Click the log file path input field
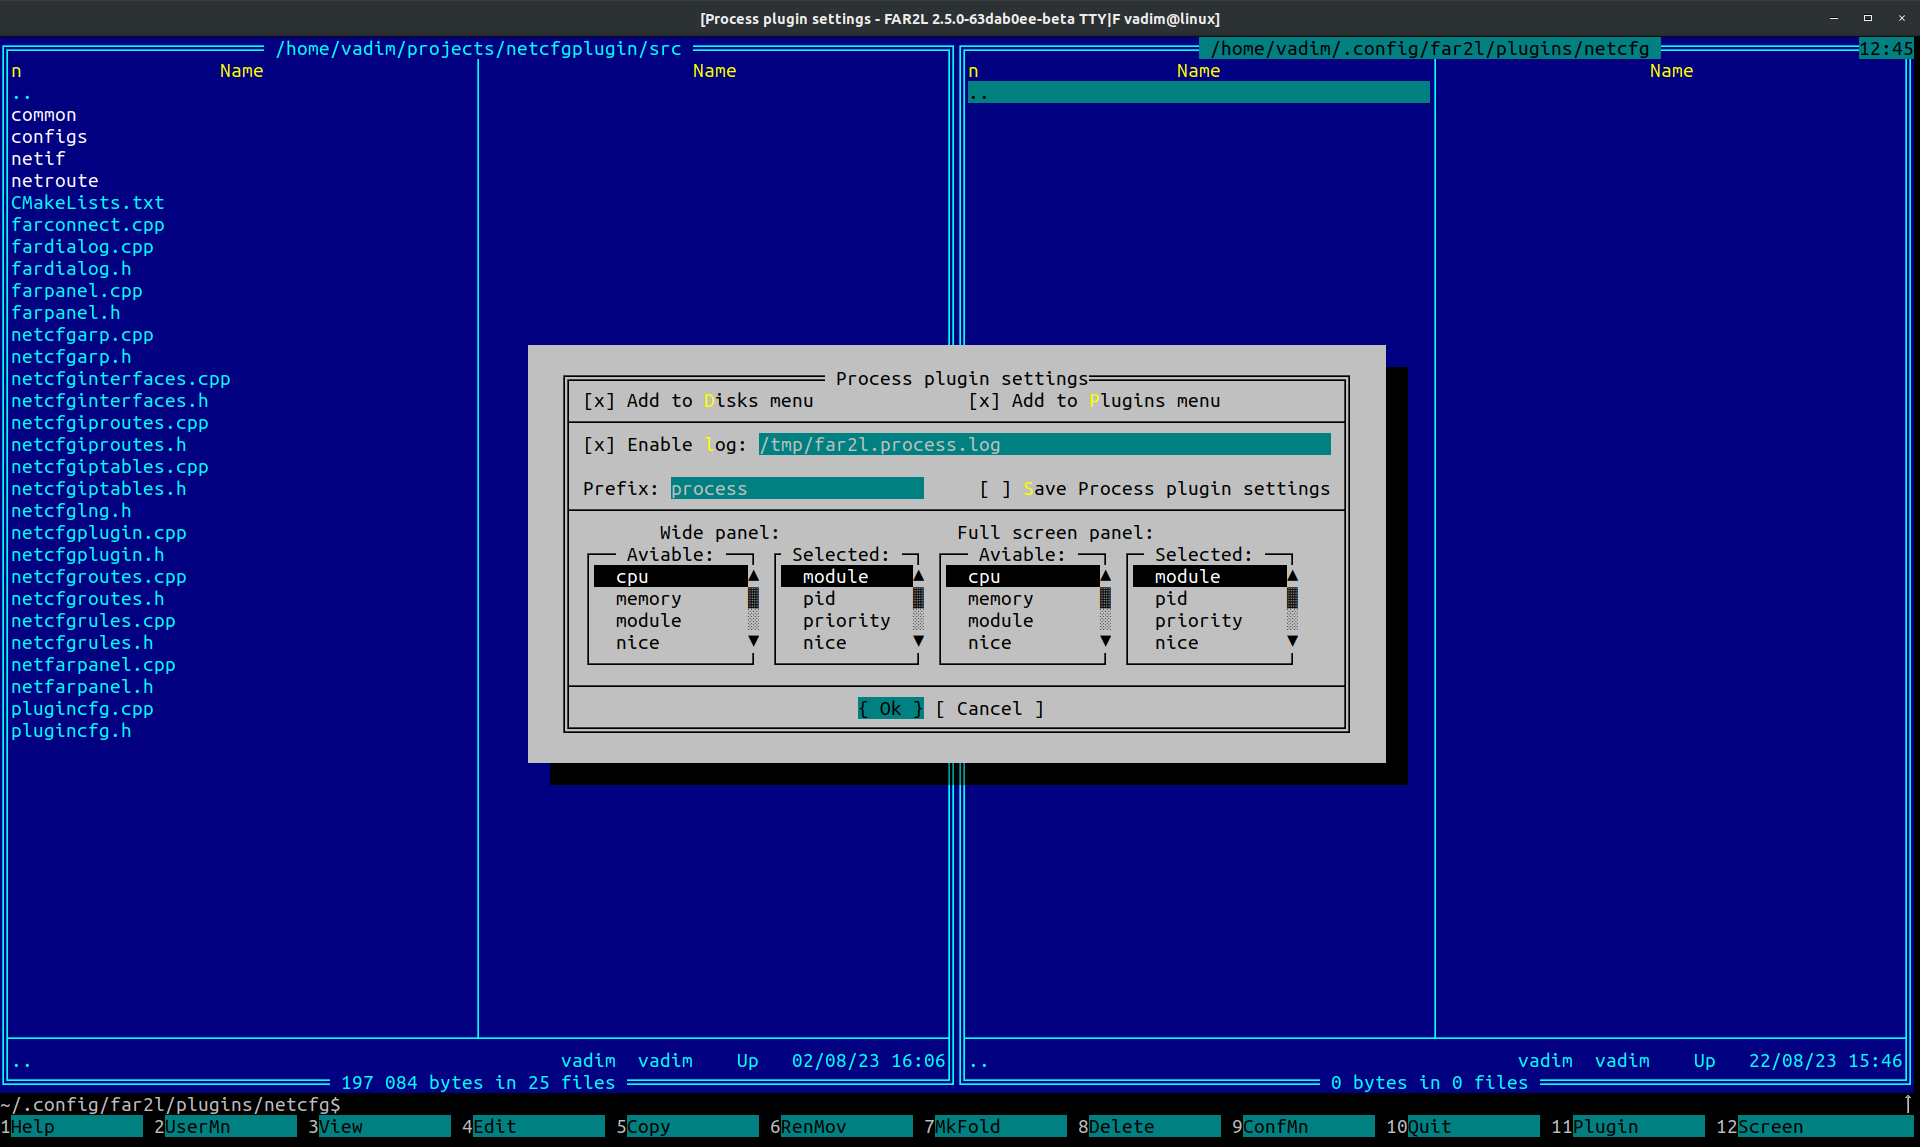The width and height of the screenshot is (1920, 1147). point(1044,445)
